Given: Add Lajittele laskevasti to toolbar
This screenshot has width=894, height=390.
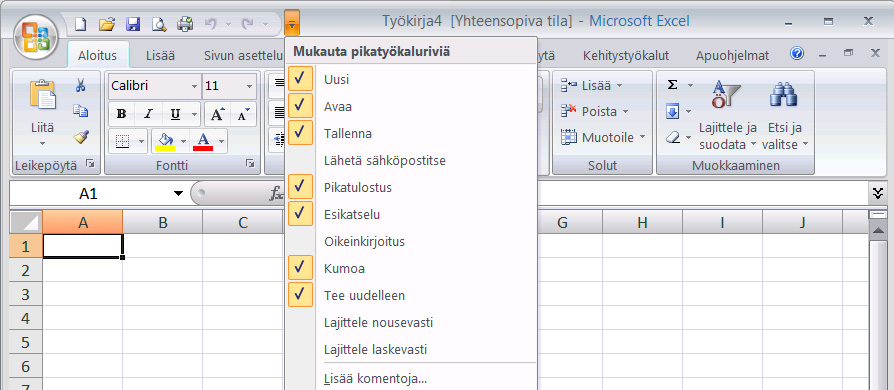Looking at the screenshot, I should click(411, 350).
